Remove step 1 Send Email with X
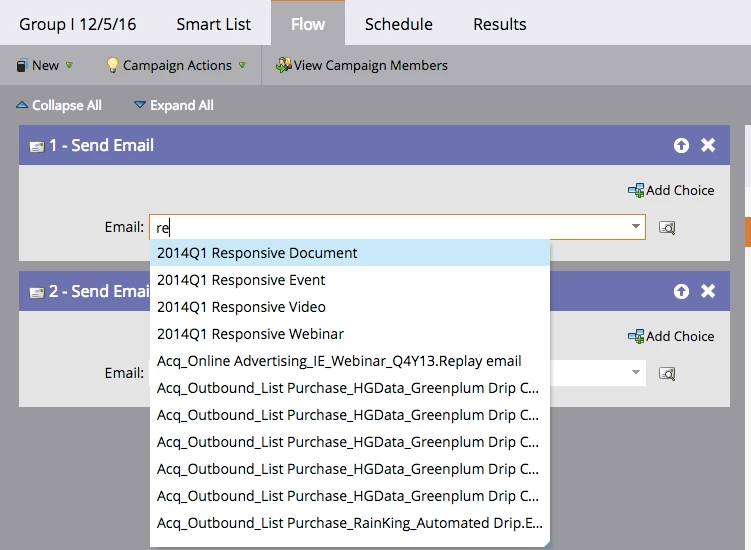 point(708,145)
